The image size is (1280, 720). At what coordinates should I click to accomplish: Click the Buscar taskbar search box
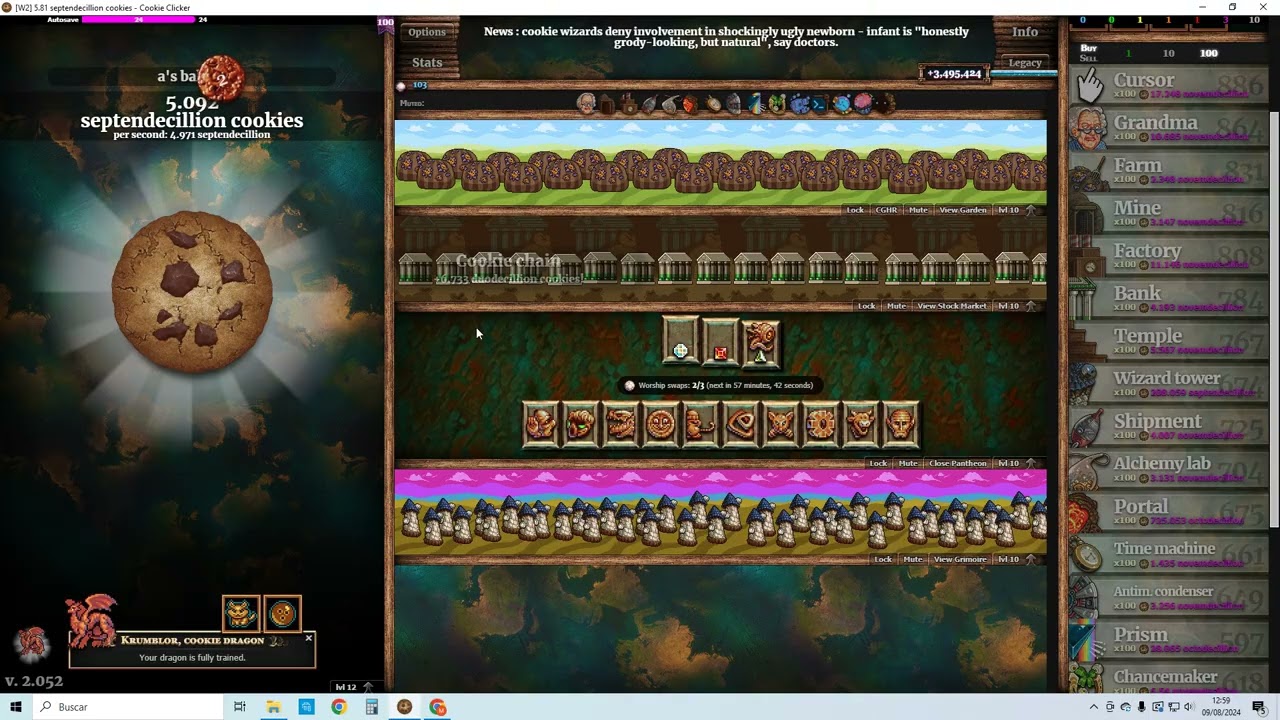127,707
